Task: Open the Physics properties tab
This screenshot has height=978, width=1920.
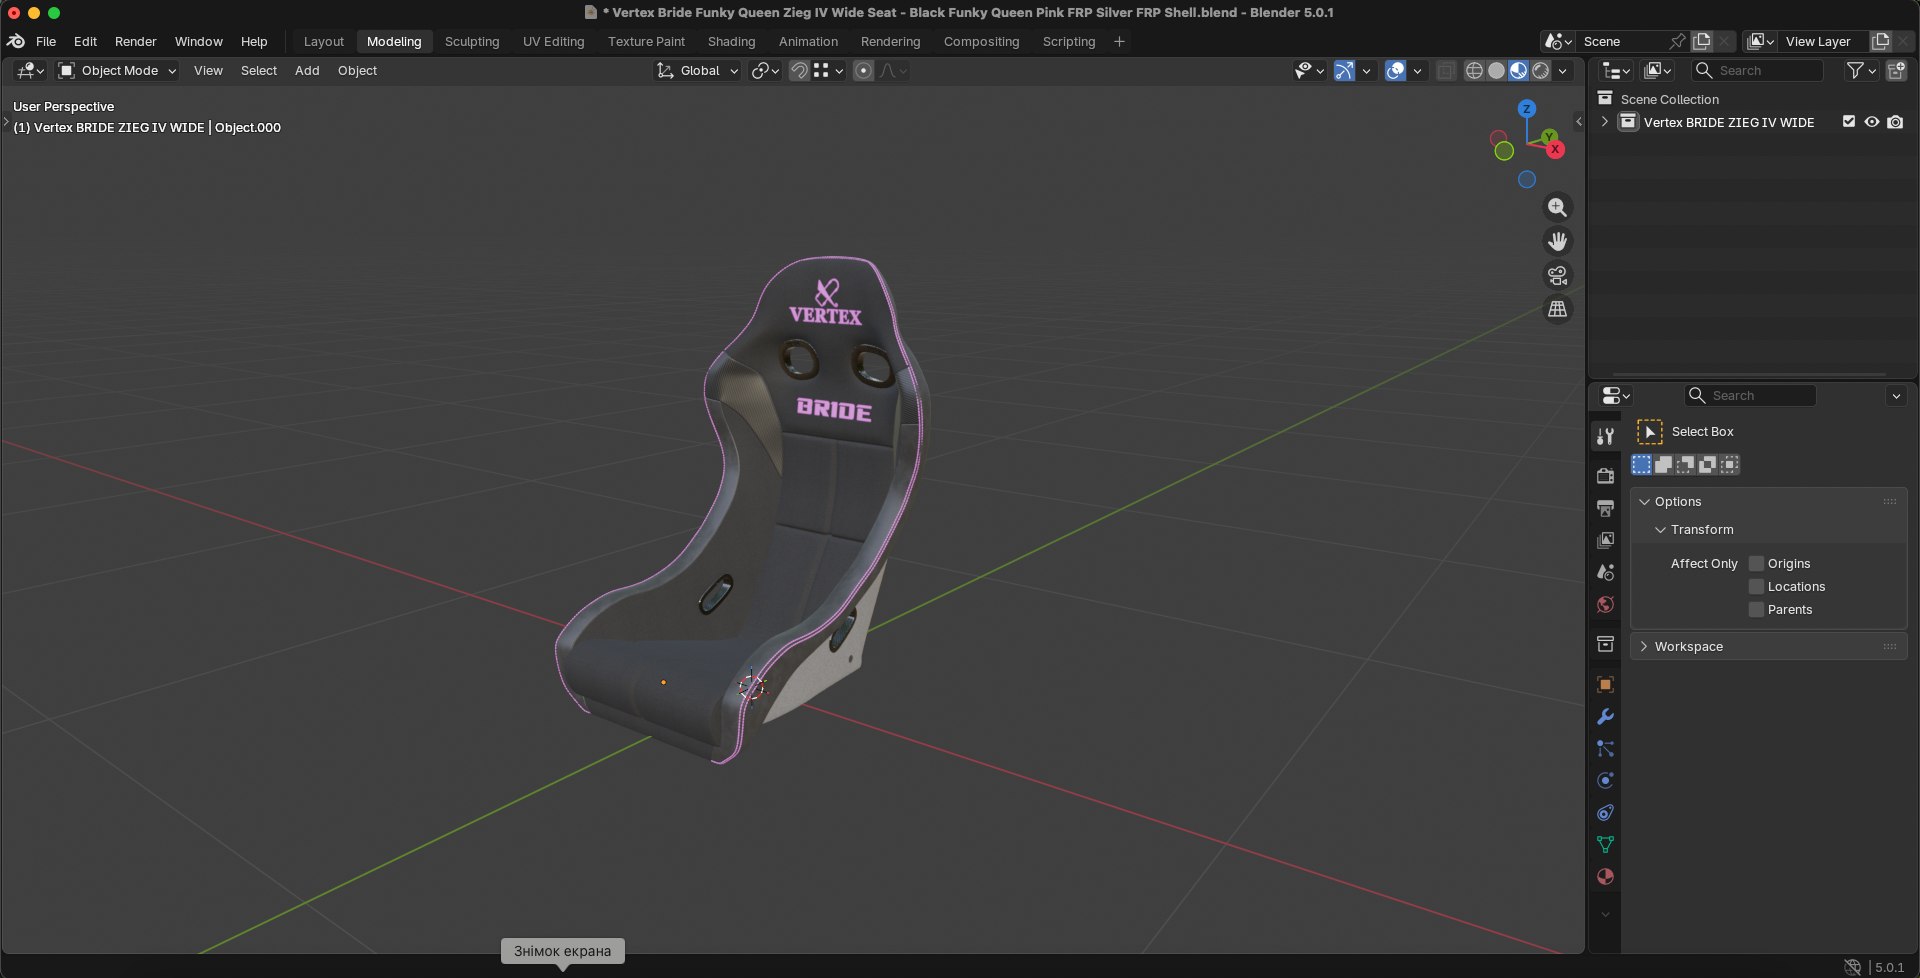Action: 1605,781
